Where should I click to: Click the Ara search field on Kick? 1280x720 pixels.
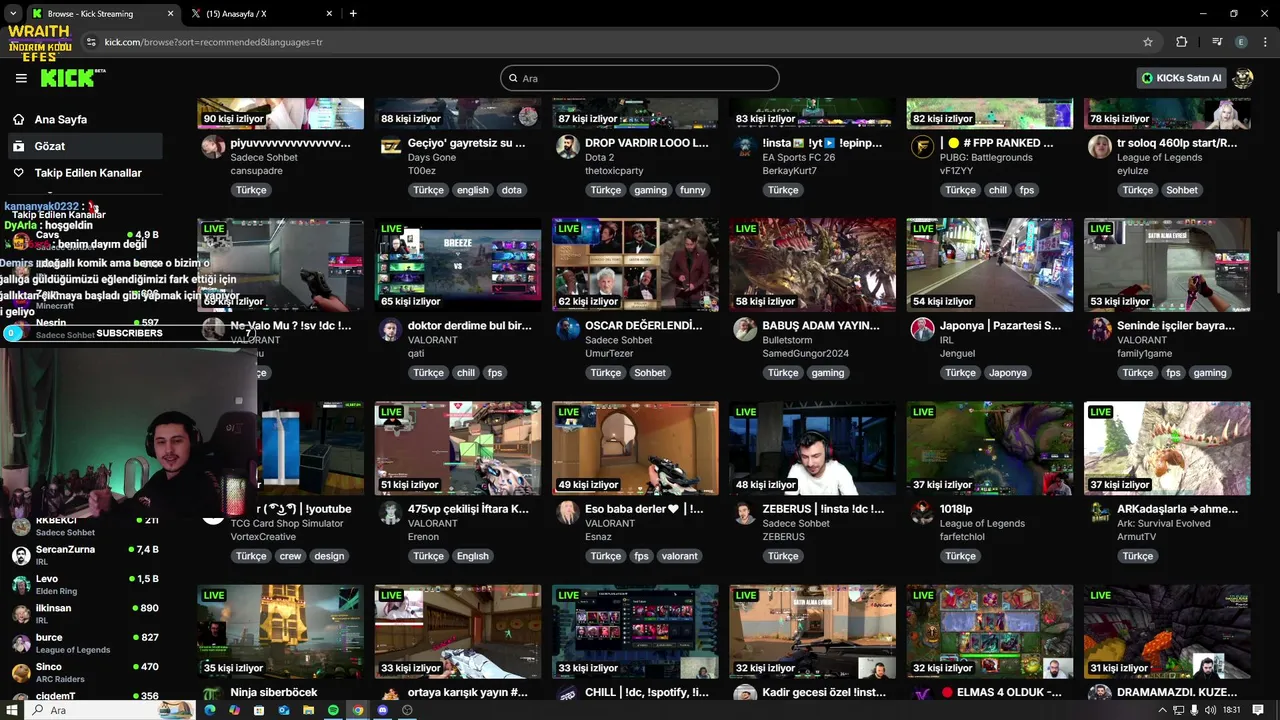(x=640, y=78)
